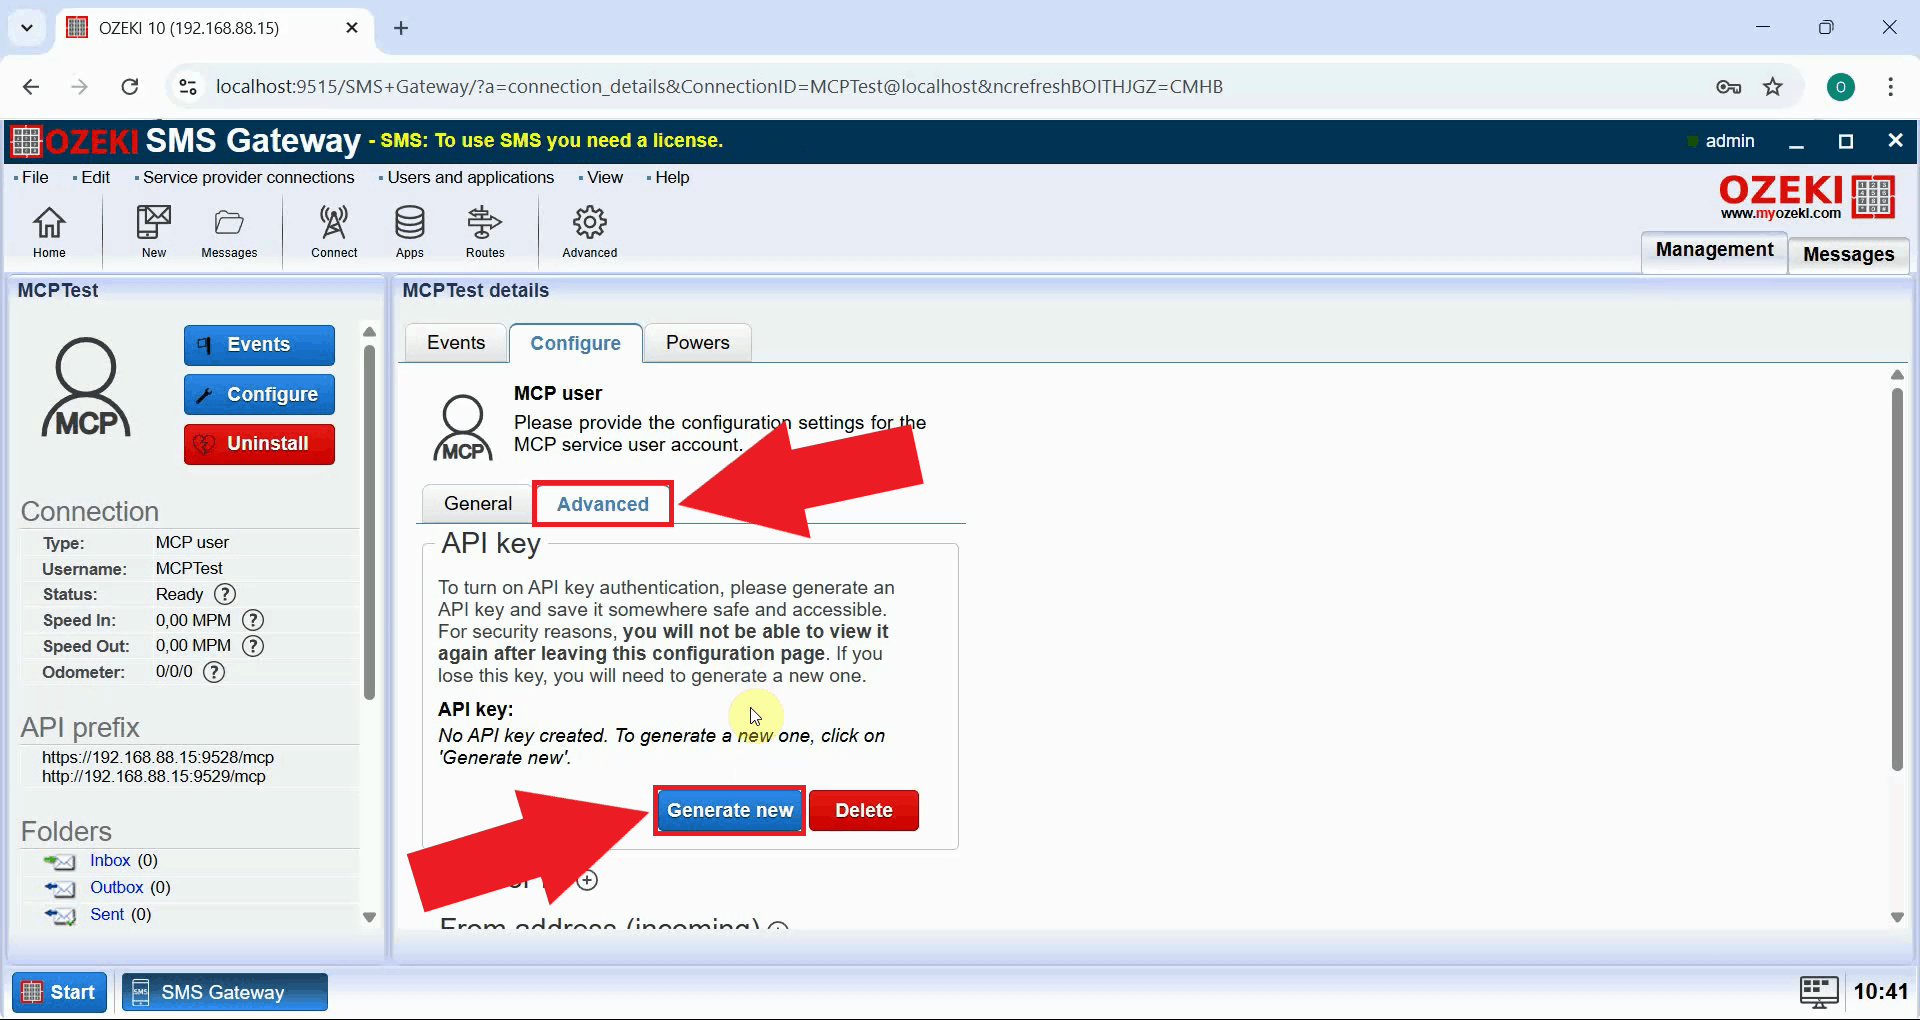This screenshot has width=1920, height=1020.
Task: Click the Home toolbar icon
Action: point(49,232)
